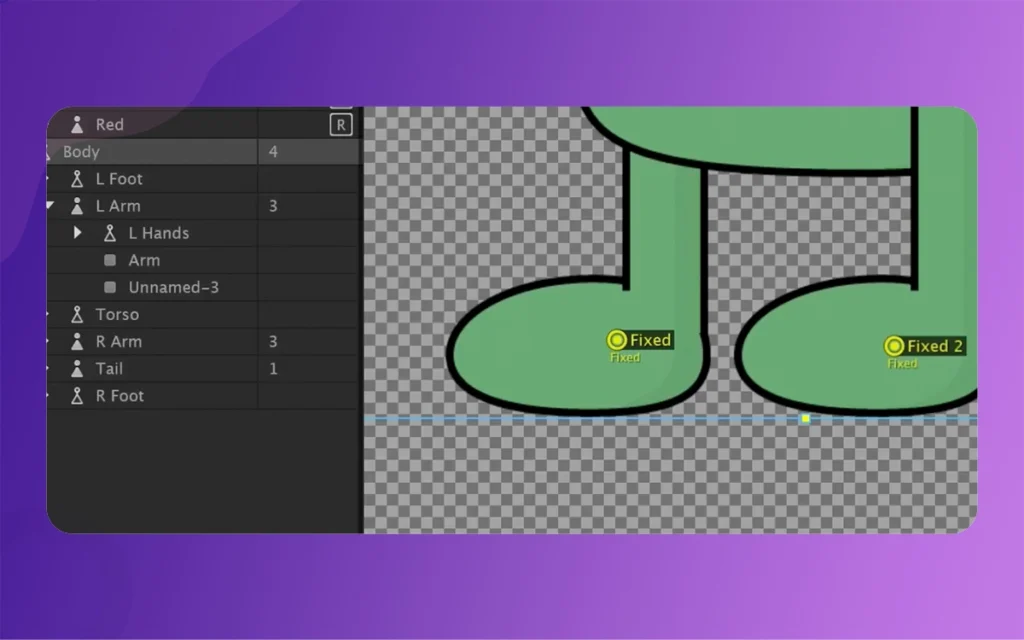1024x640 pixels.
Task: Select the Fixed 2 handle on right foot
Action: pos(894,346)
